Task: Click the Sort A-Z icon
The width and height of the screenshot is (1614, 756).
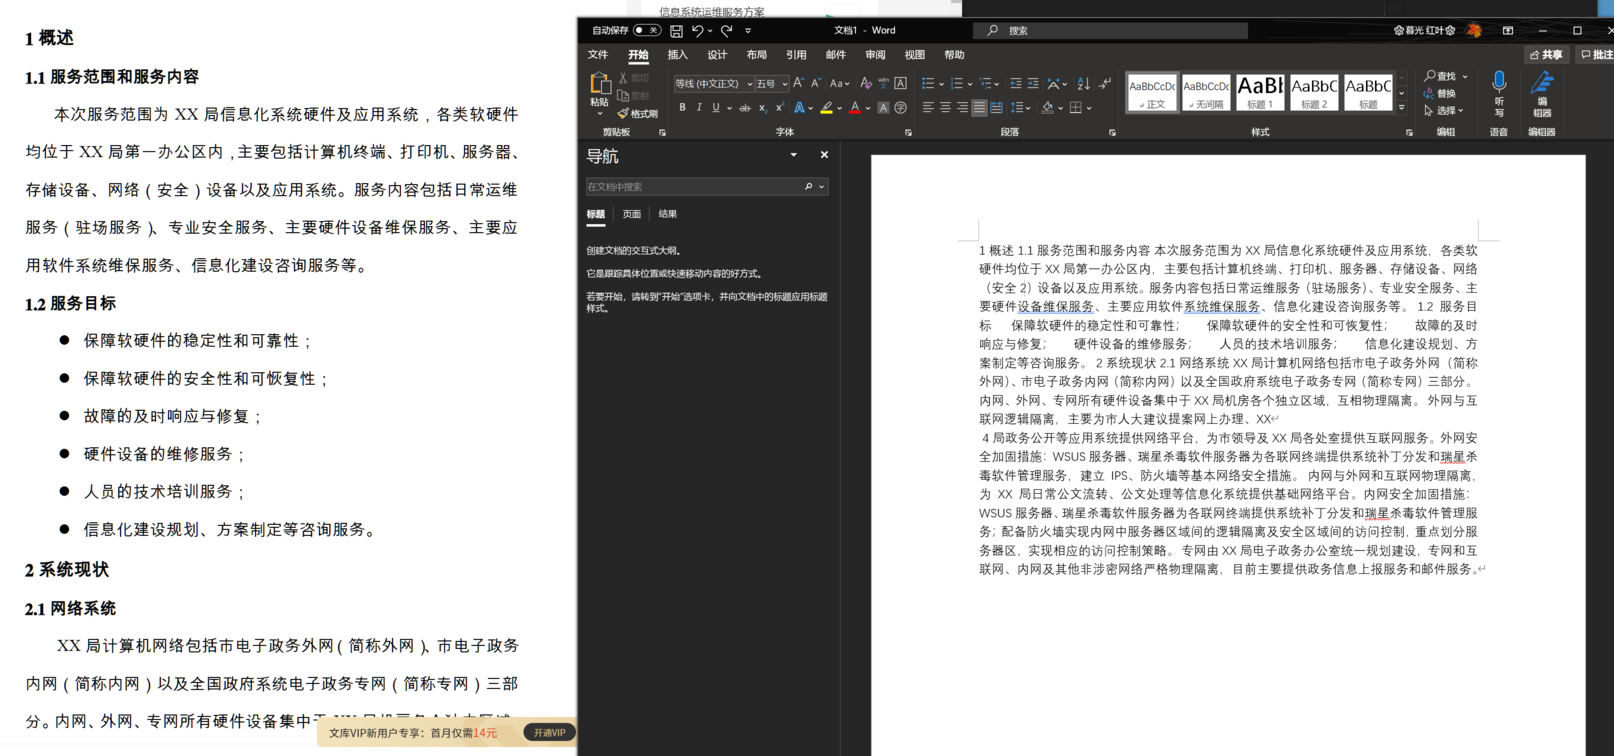Action: [x=1083, y=84]
